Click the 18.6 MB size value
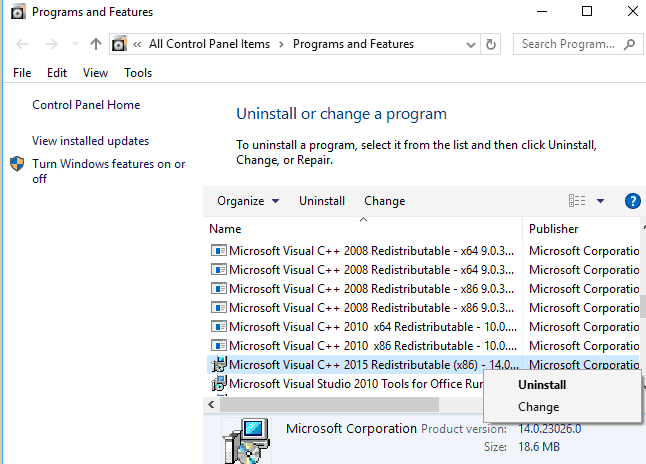The height and width of the screenshot is (464, 646). point(539,447)
